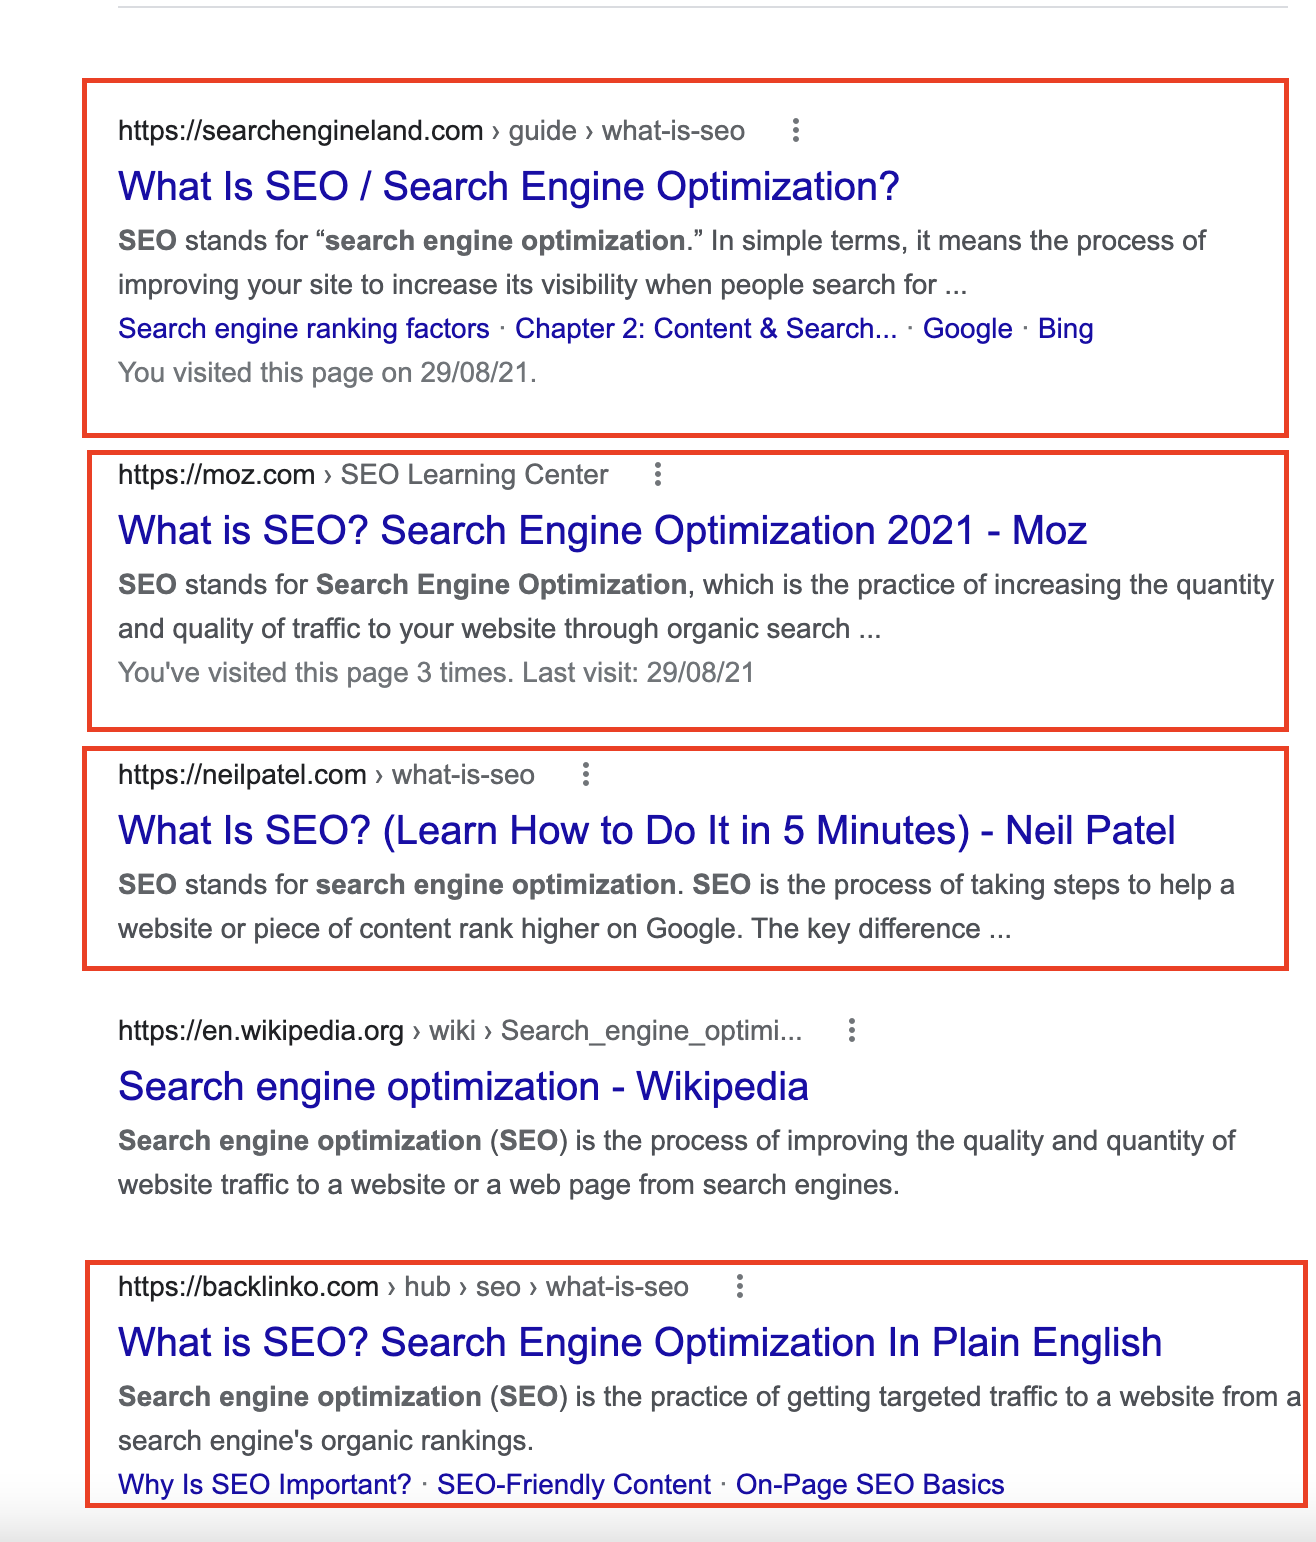
Task: Click the searchengineland.com breadcrumb URL
Action: 299,130
